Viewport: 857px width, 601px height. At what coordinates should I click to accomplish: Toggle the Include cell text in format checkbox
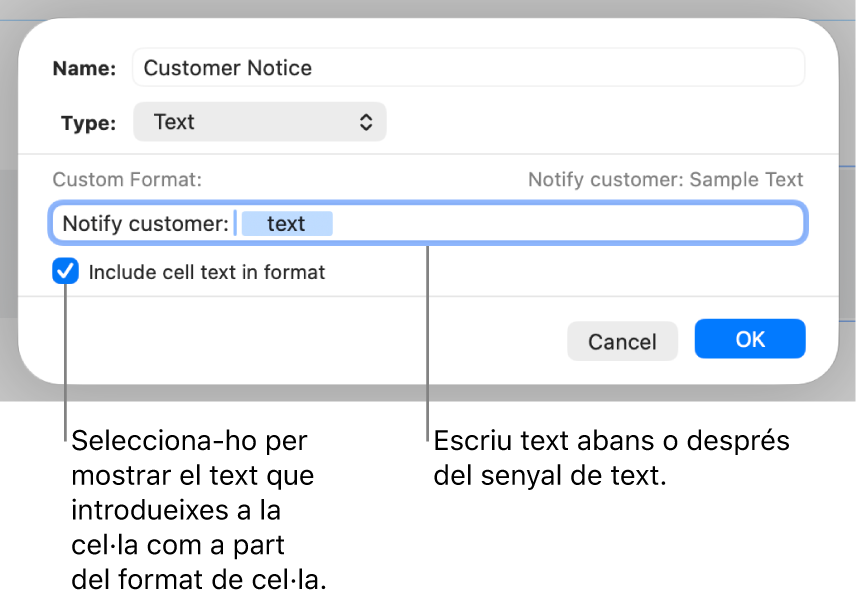click(x=65, y=271)
